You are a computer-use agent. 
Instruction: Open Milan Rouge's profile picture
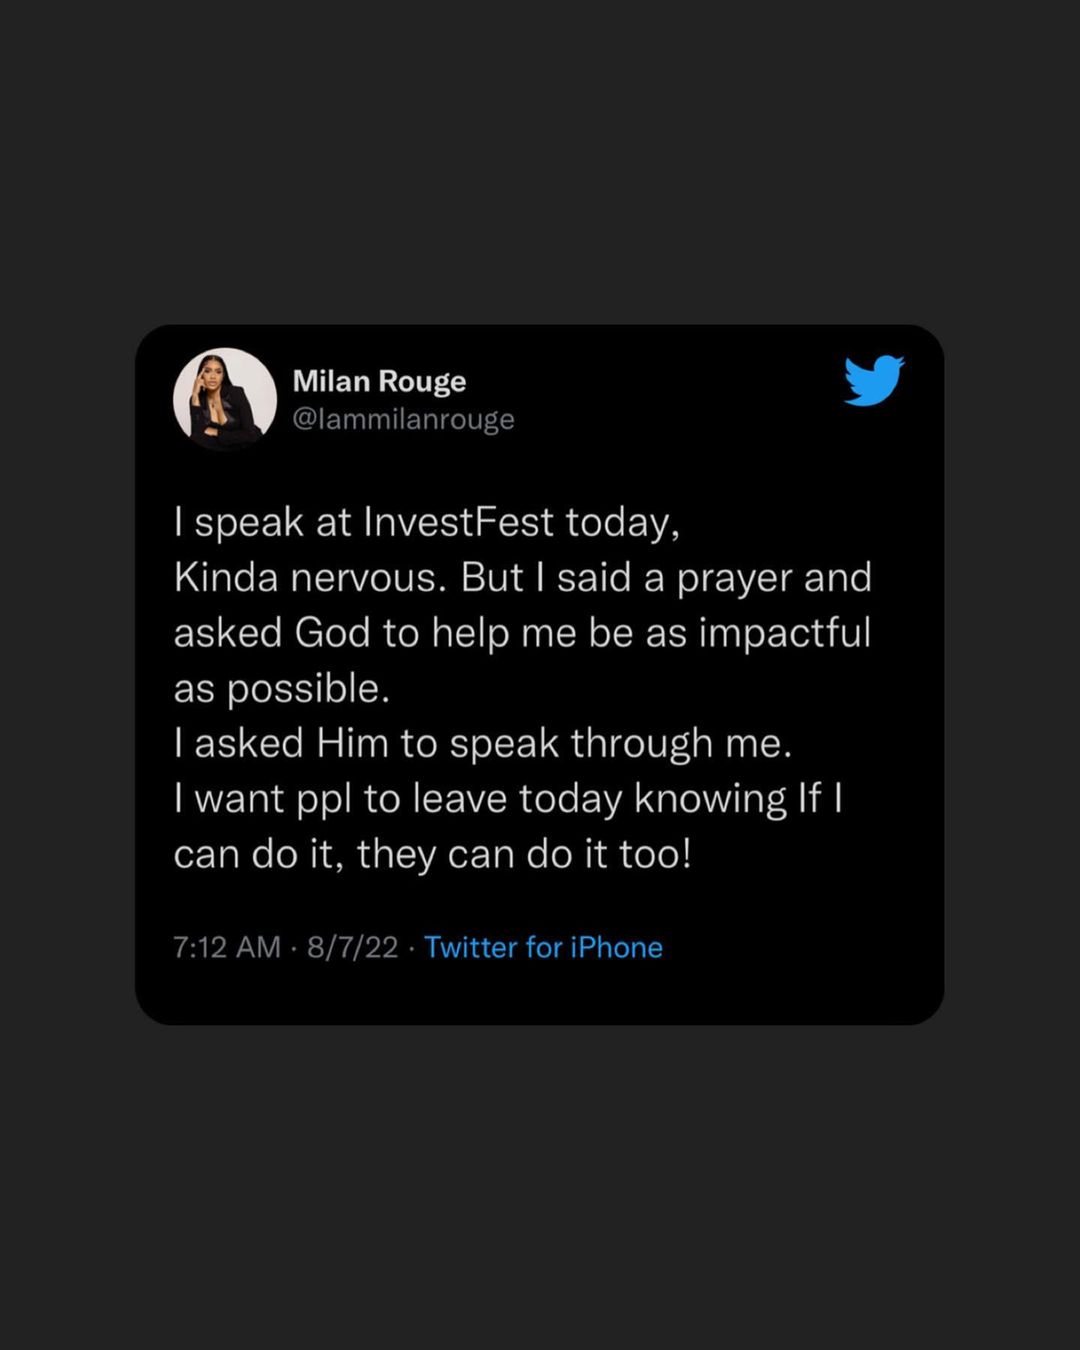coord(225,398)
